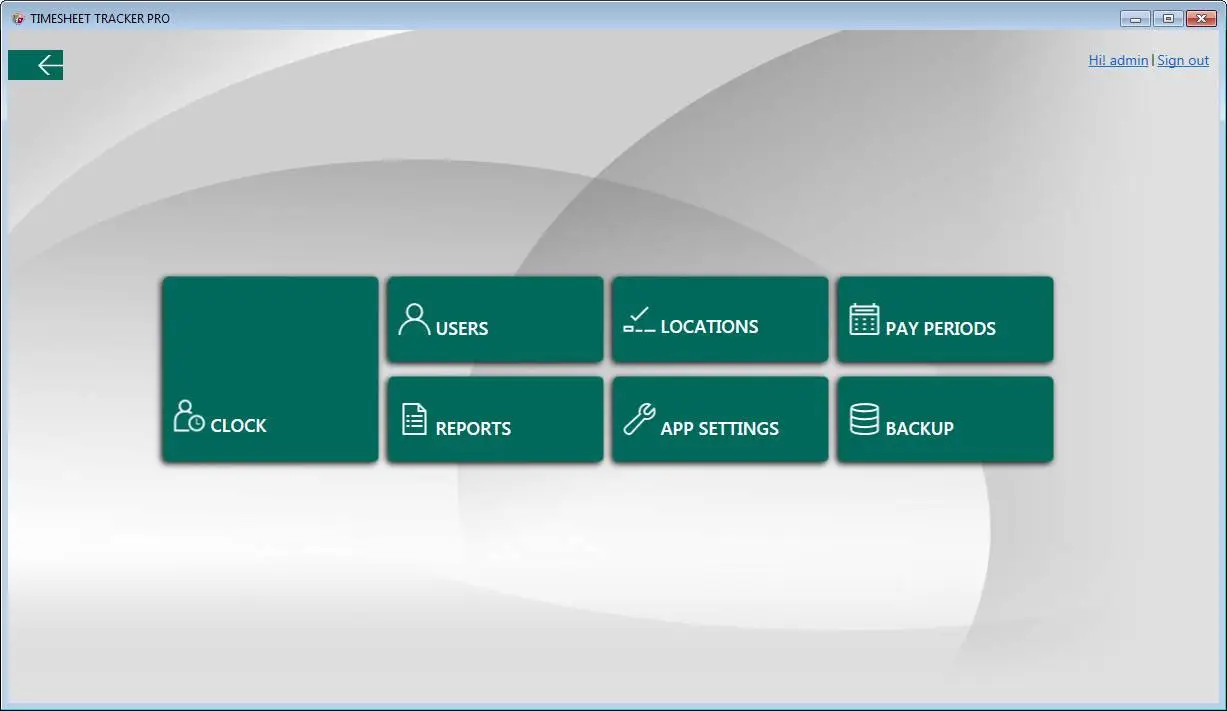Image resolution: width=1227 pixels, height=711 pixels.
Task: Open the App Settings tile
Action: (x=719, y=419)
